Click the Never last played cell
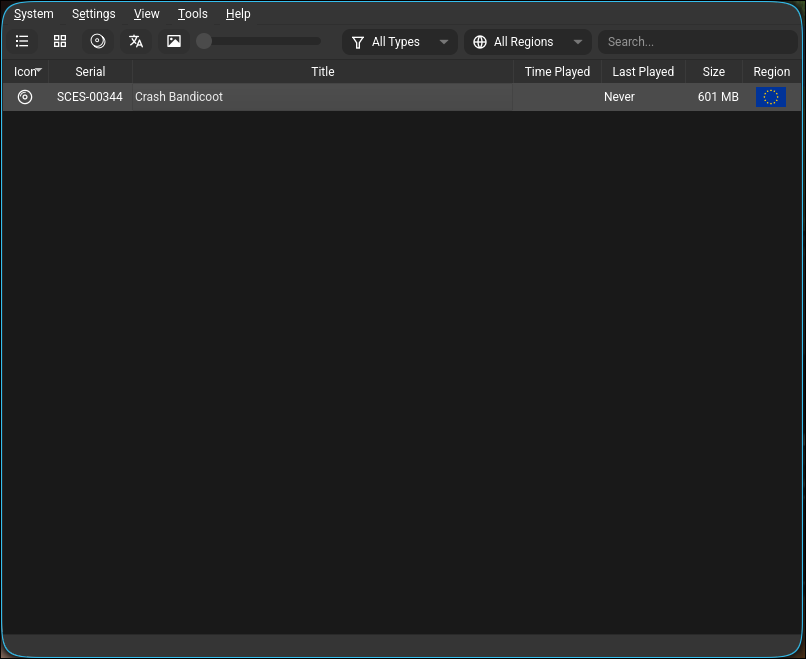The image size is (806, 659). coord(643,97)
